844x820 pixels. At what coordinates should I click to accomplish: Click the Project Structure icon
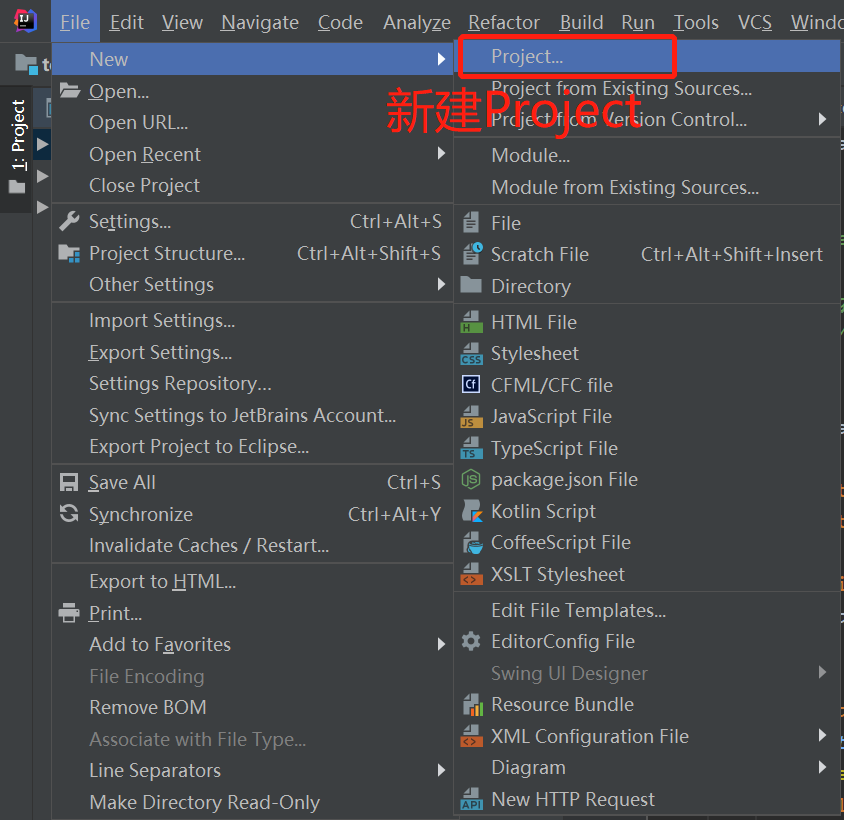[x=69, y=253]
